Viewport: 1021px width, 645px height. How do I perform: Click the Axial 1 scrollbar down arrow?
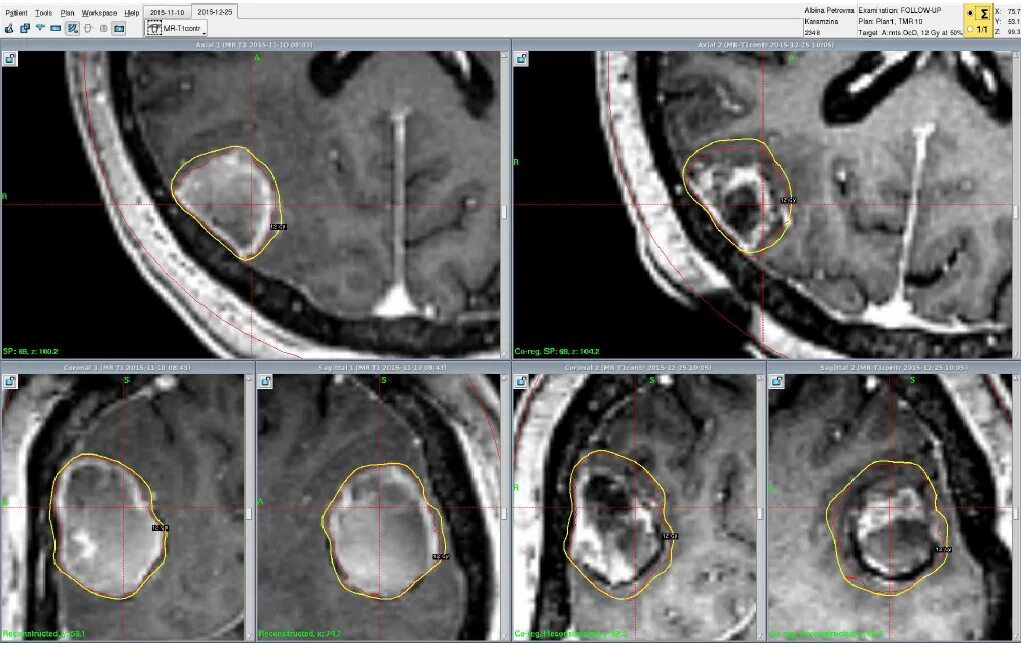505,354
